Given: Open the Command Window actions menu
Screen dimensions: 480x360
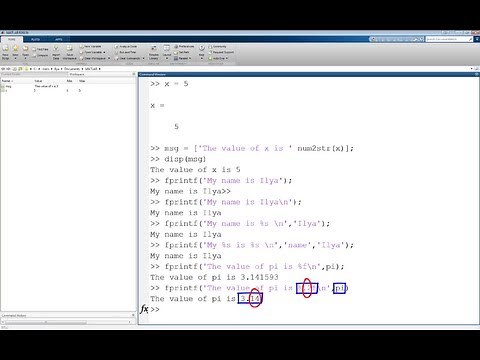Looking at the screenshot, I should pos(476,74).
